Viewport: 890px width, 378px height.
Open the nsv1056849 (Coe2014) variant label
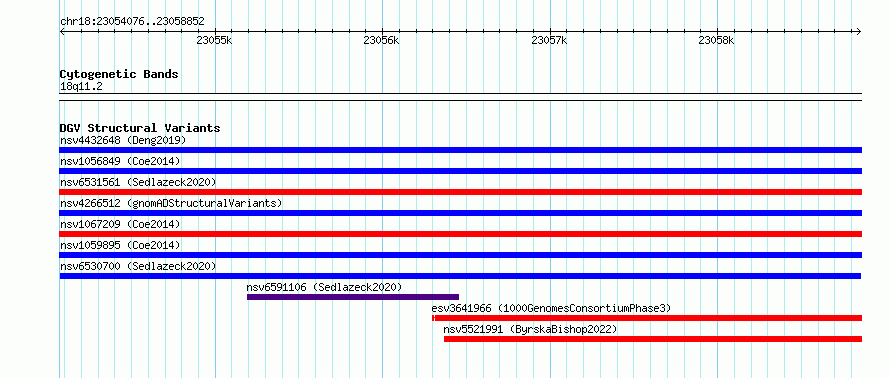[120, 161]
